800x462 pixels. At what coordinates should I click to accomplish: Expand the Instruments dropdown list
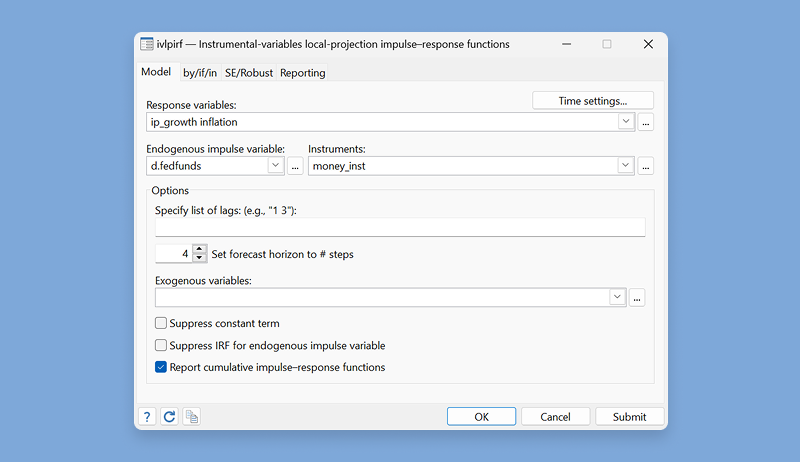click(626, 166)
